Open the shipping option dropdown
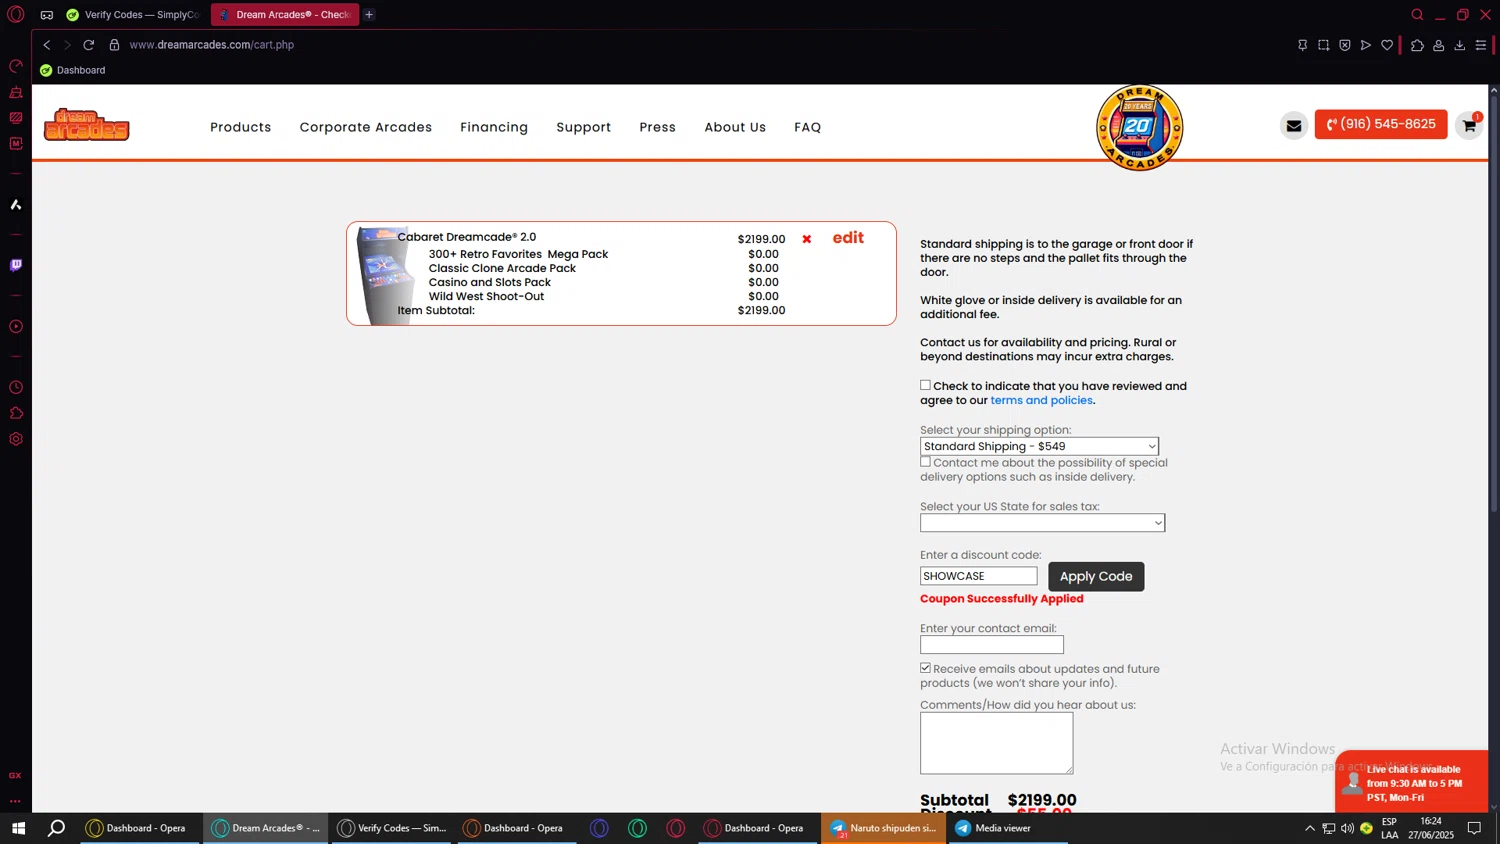This screenshot has height=844, width=1500. 1039,446
